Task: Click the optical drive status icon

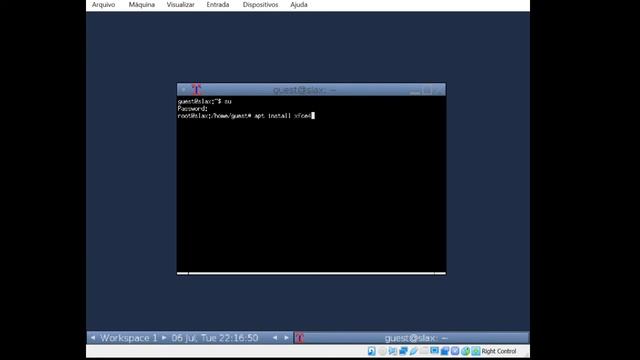Action: (382, 351)
